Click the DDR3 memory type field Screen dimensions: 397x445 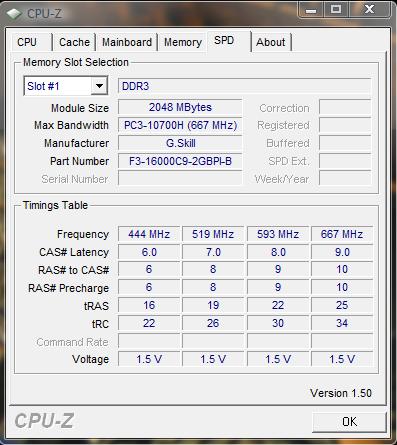click(244, 86)
